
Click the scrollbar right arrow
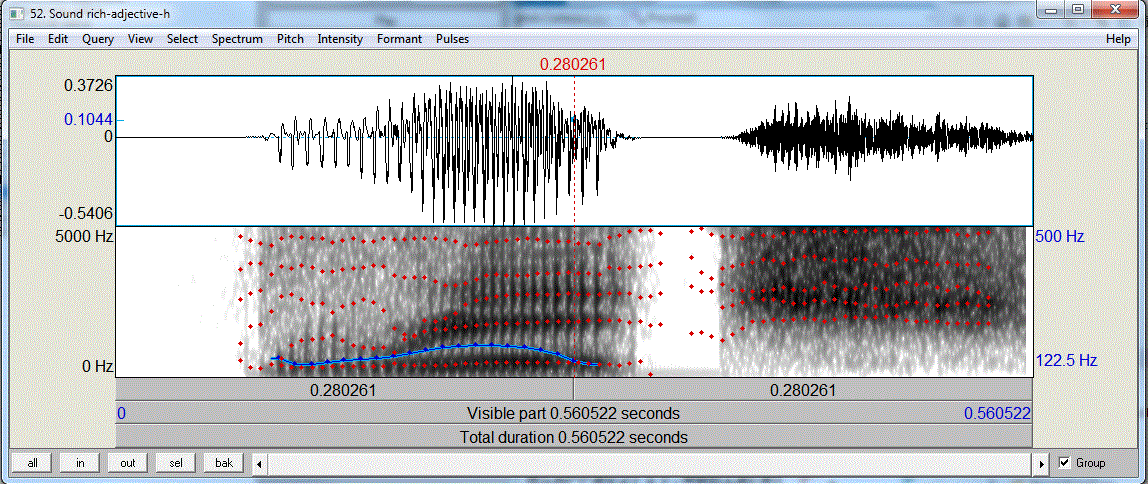point(1043,463)
